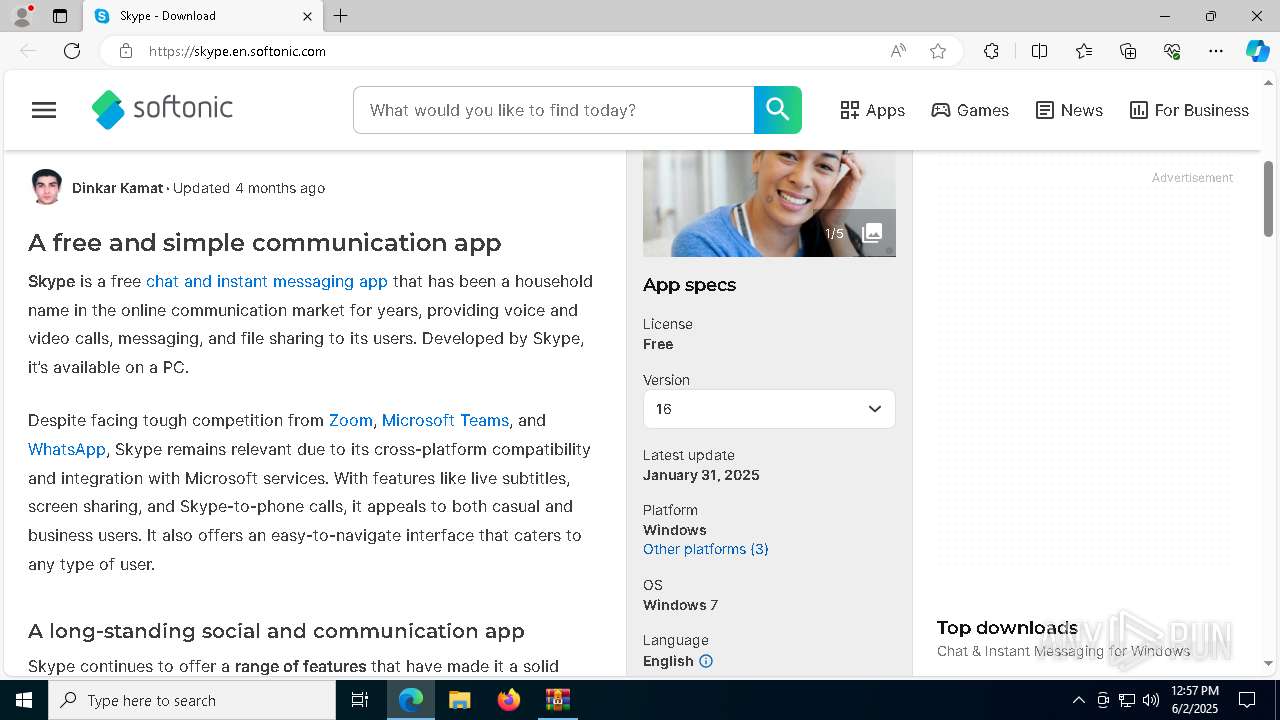
Task: Click the browser profile avatar icon
Action: tap(21, 16)
